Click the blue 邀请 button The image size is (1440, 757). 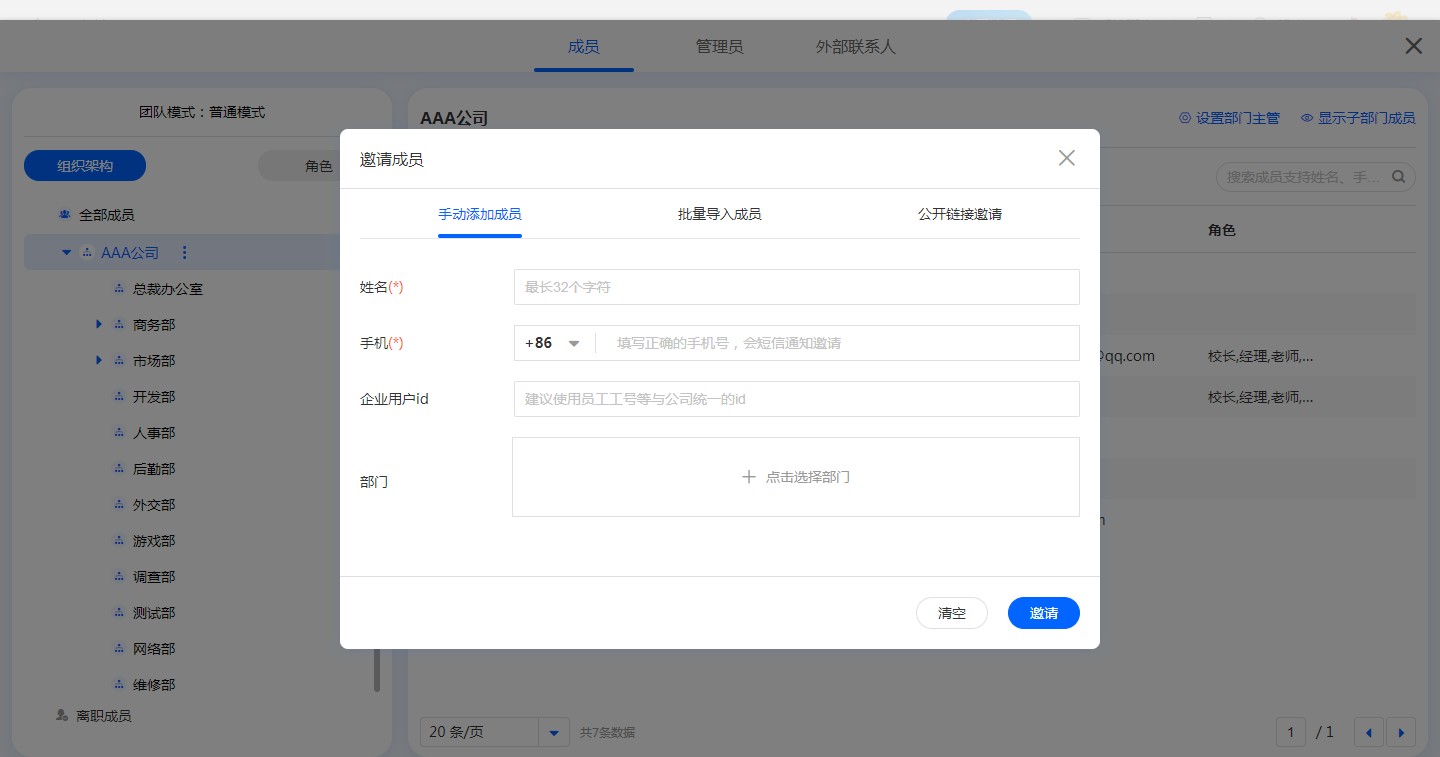(1043, 613)
